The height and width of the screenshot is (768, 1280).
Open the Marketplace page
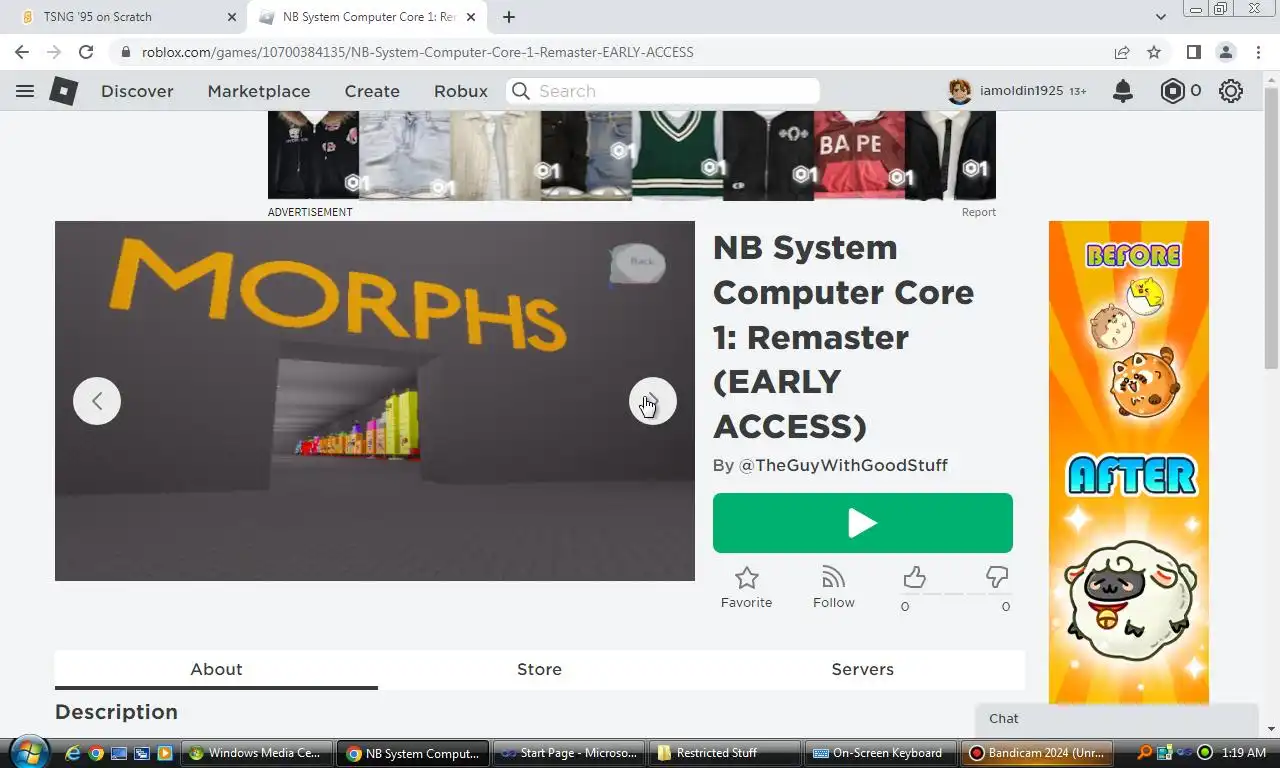coord(259,91)
